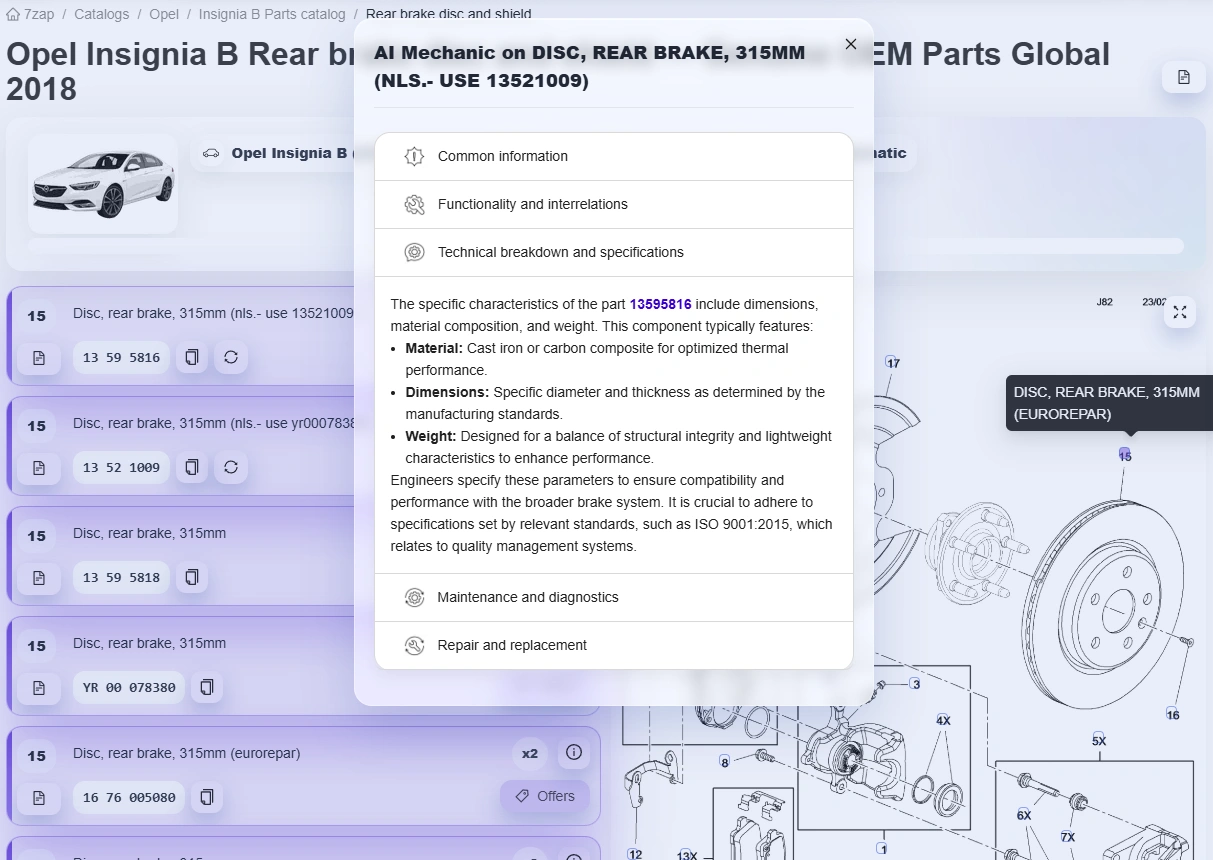
Task: Click the x2 quantity badge for eurorepar disc
Action: (x=530, y=753)
